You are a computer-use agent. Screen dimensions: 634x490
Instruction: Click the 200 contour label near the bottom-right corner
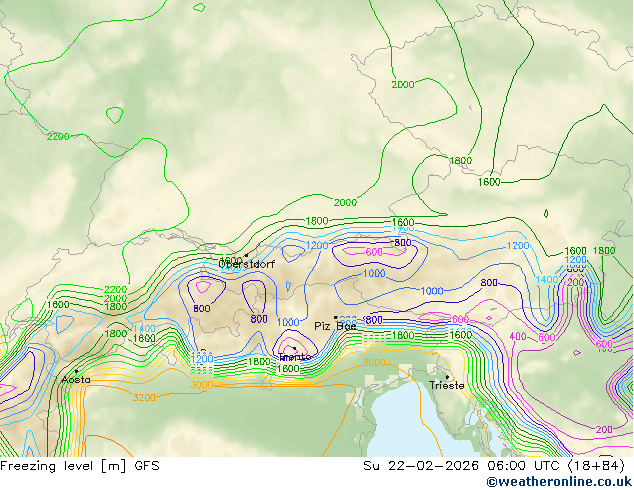coord(604,429)
